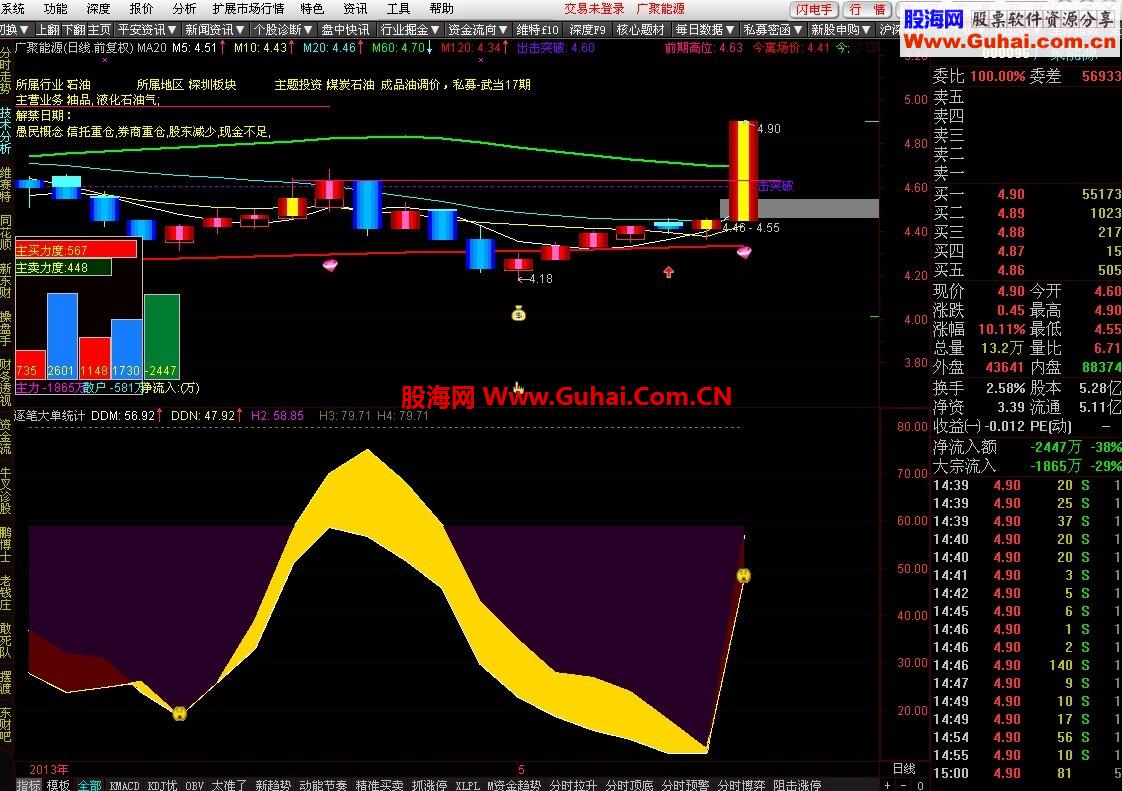Viewport: 1122px width, 791px height.
Task: Select the M资金趋势 indicator tab
Action: [x=514, y=785]
